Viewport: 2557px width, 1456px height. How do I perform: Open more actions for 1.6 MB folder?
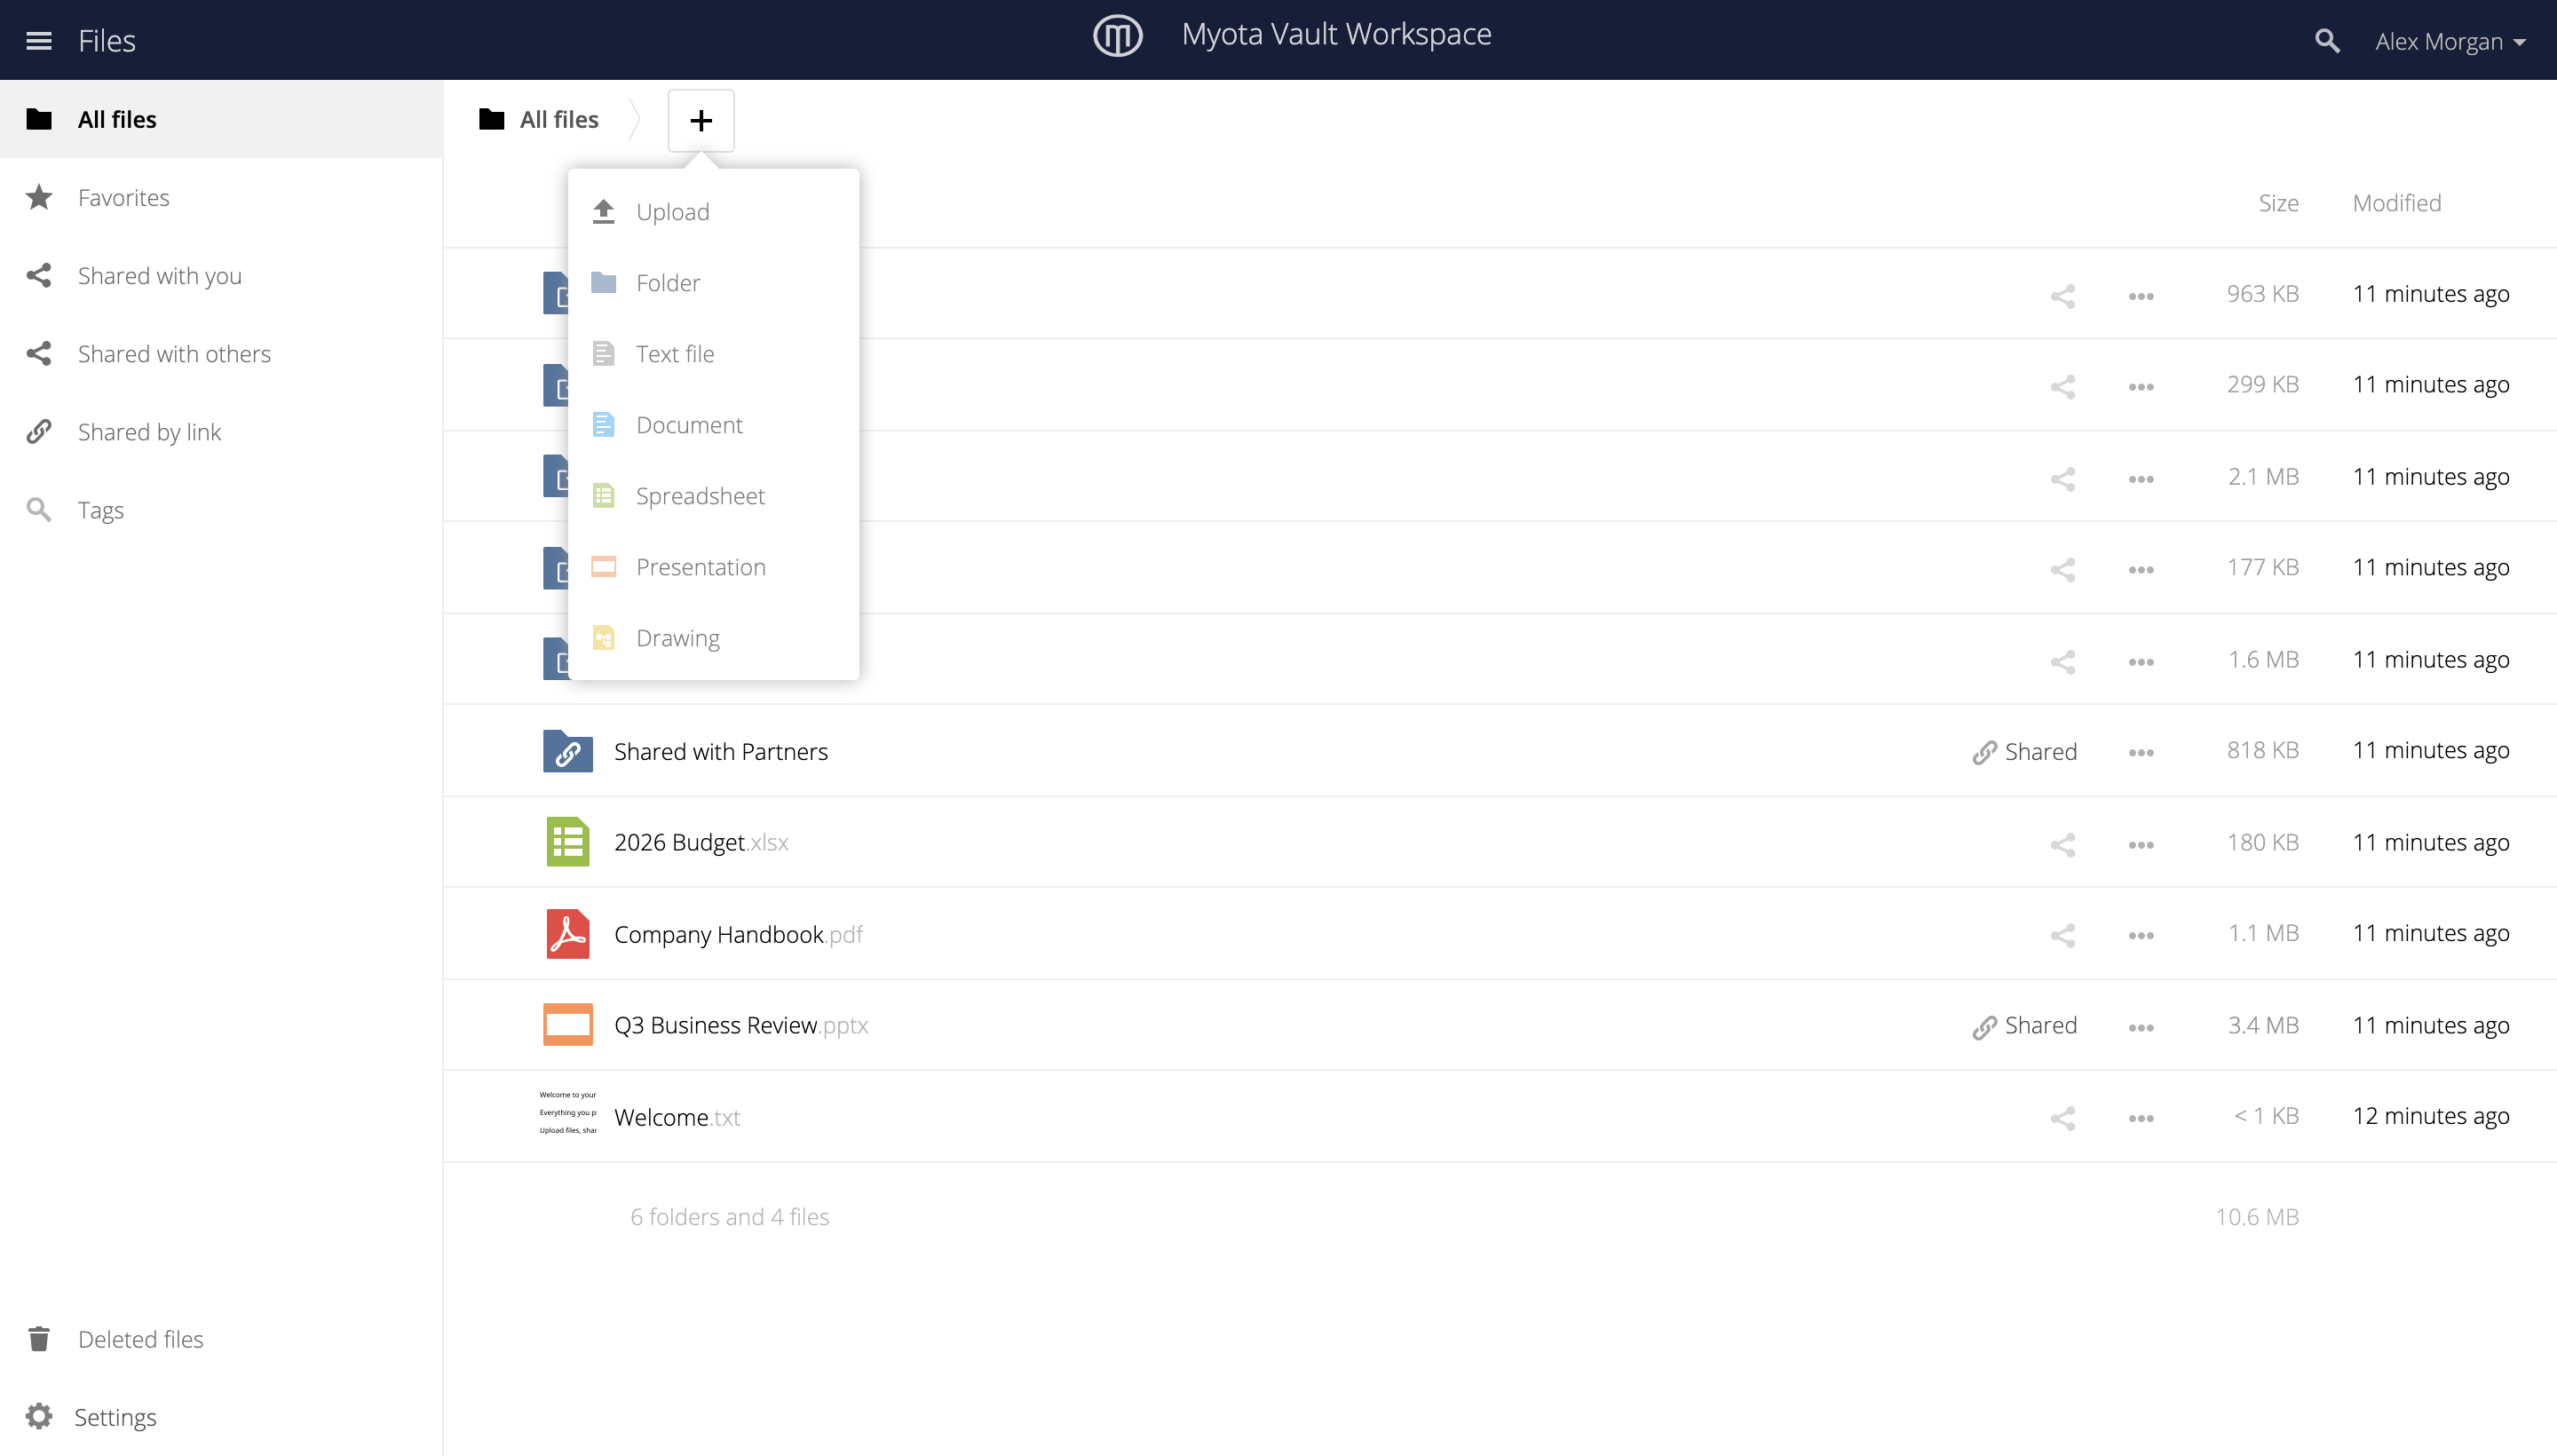[2140, 662]
